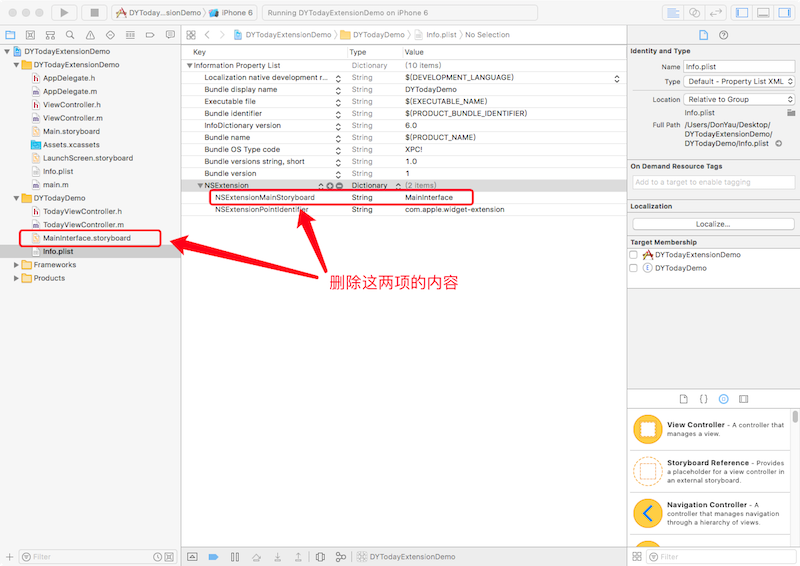
Task: Open the Location Relative to Group dropdown
Action: pos(739,100)
